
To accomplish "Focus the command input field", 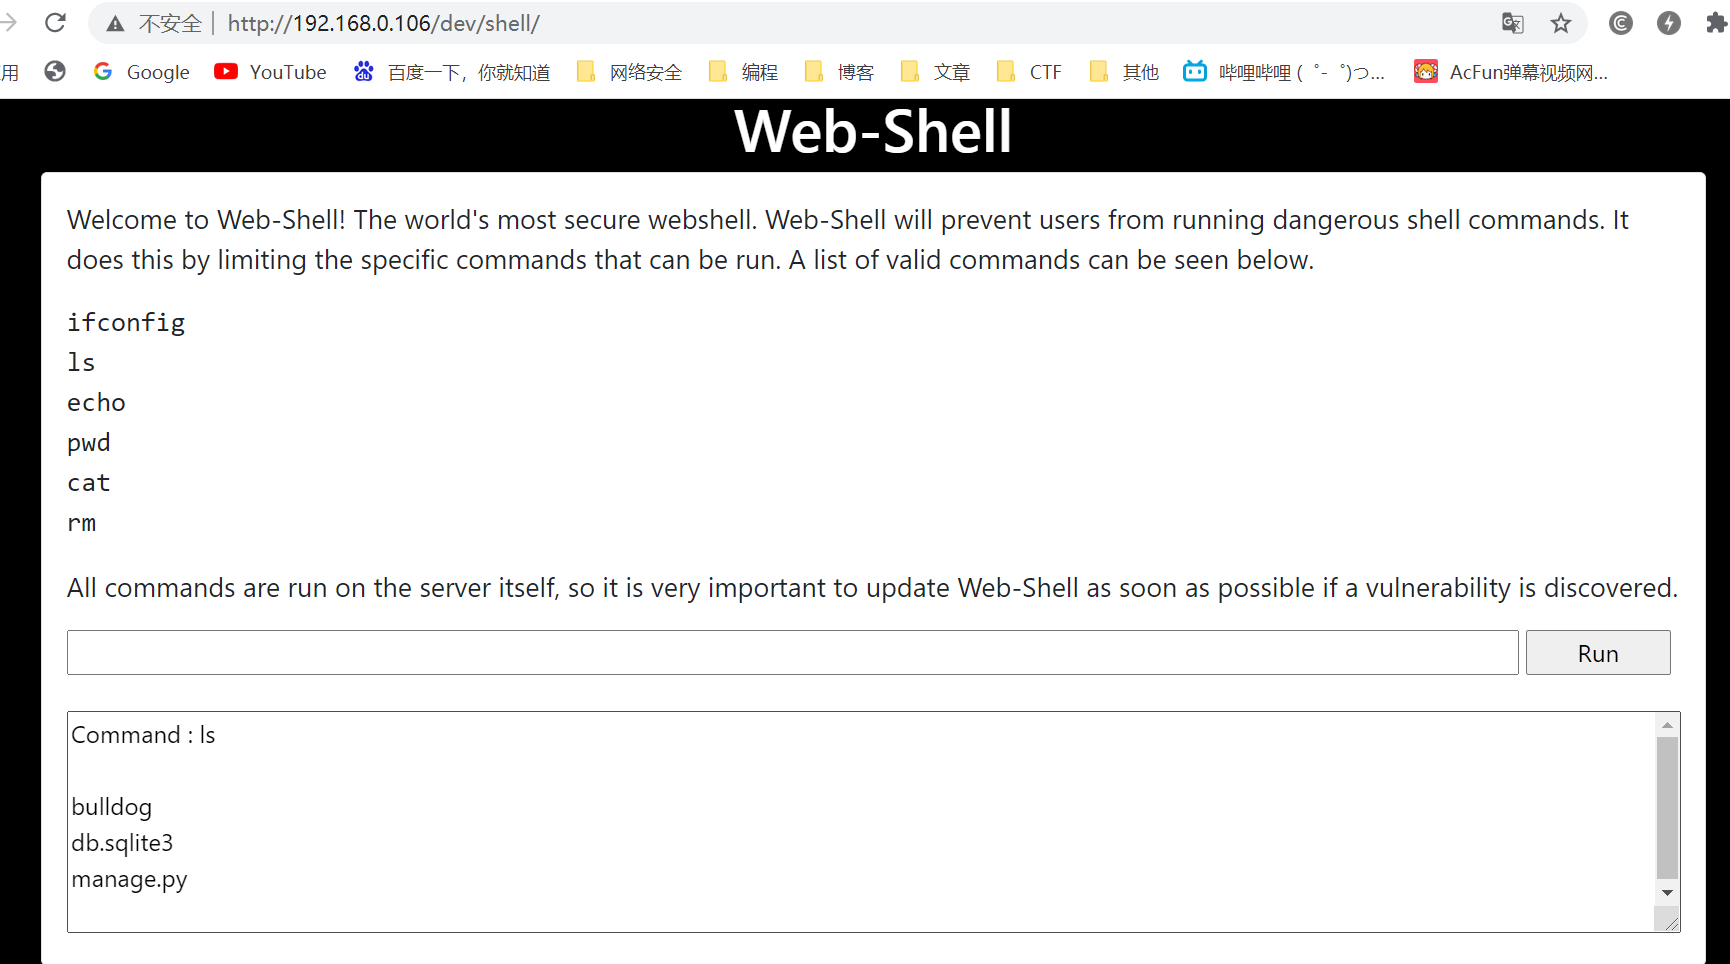I will [x=793, y=653].
